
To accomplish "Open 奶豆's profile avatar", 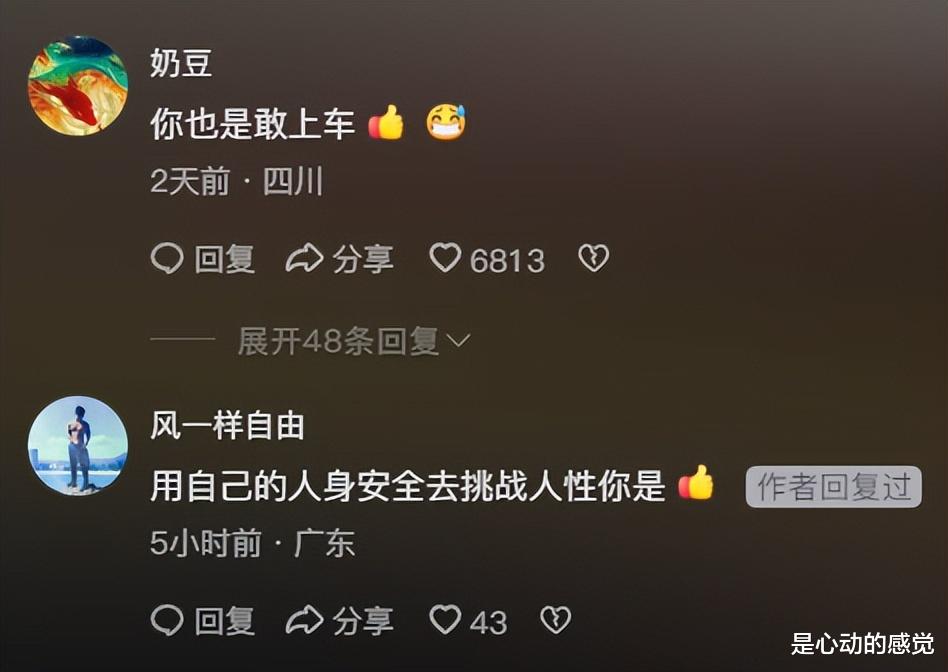I will pyautogui.click(x=78, y=85).
